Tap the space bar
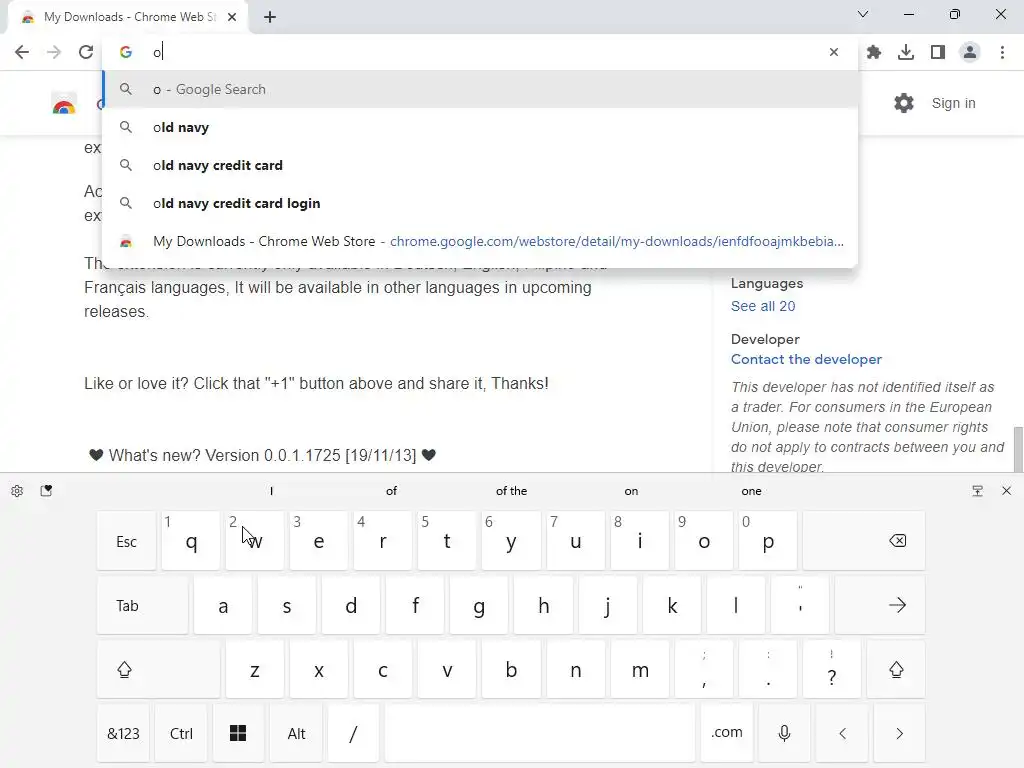 540,733
